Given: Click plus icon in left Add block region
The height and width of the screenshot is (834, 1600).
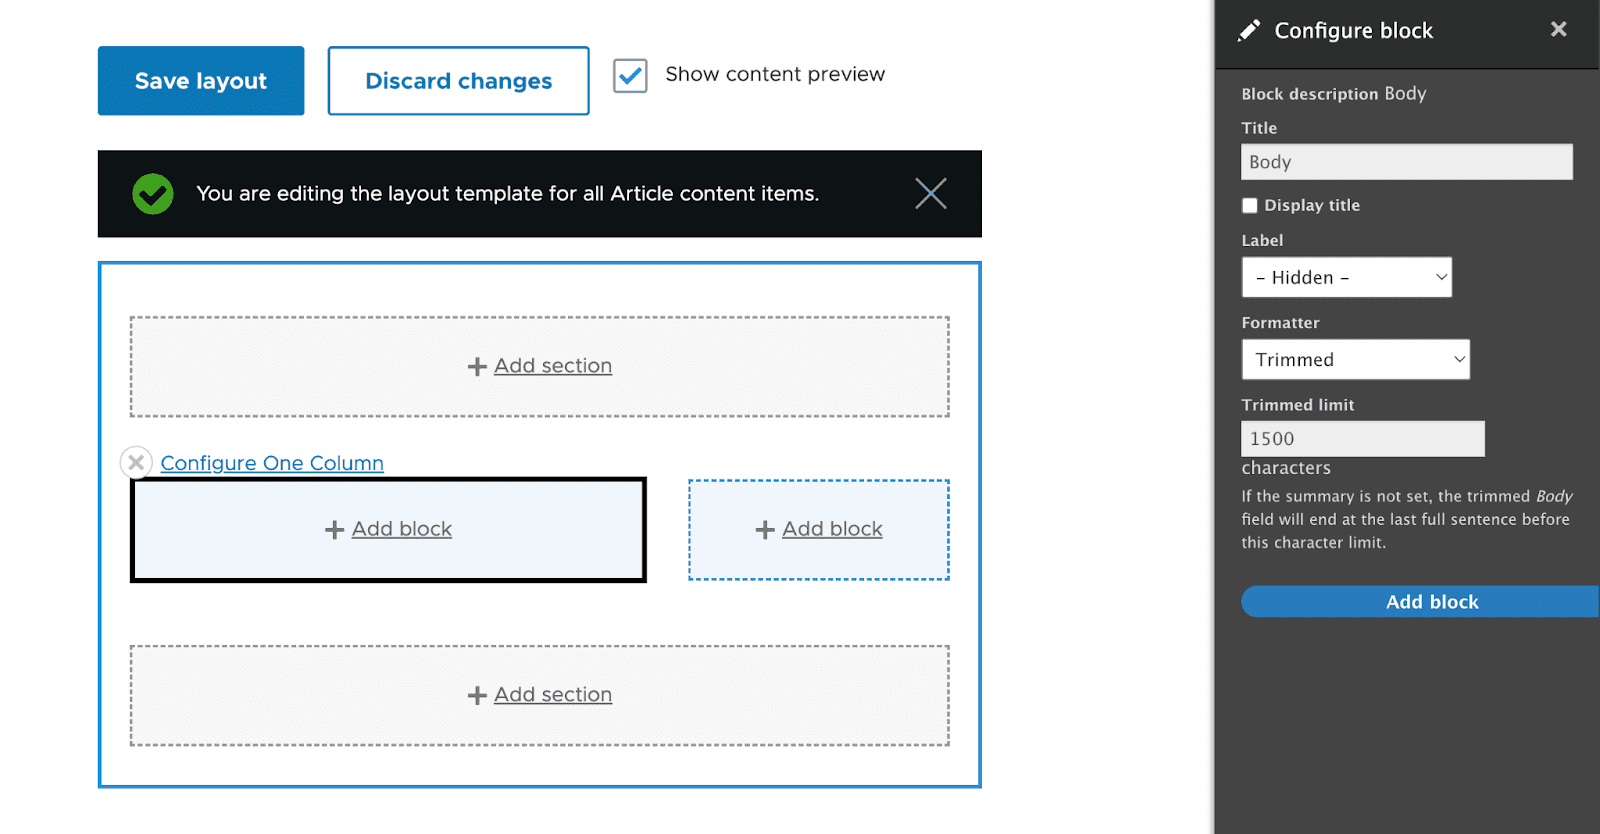Looking at the screenshot, I should click(x=334, y=530).
